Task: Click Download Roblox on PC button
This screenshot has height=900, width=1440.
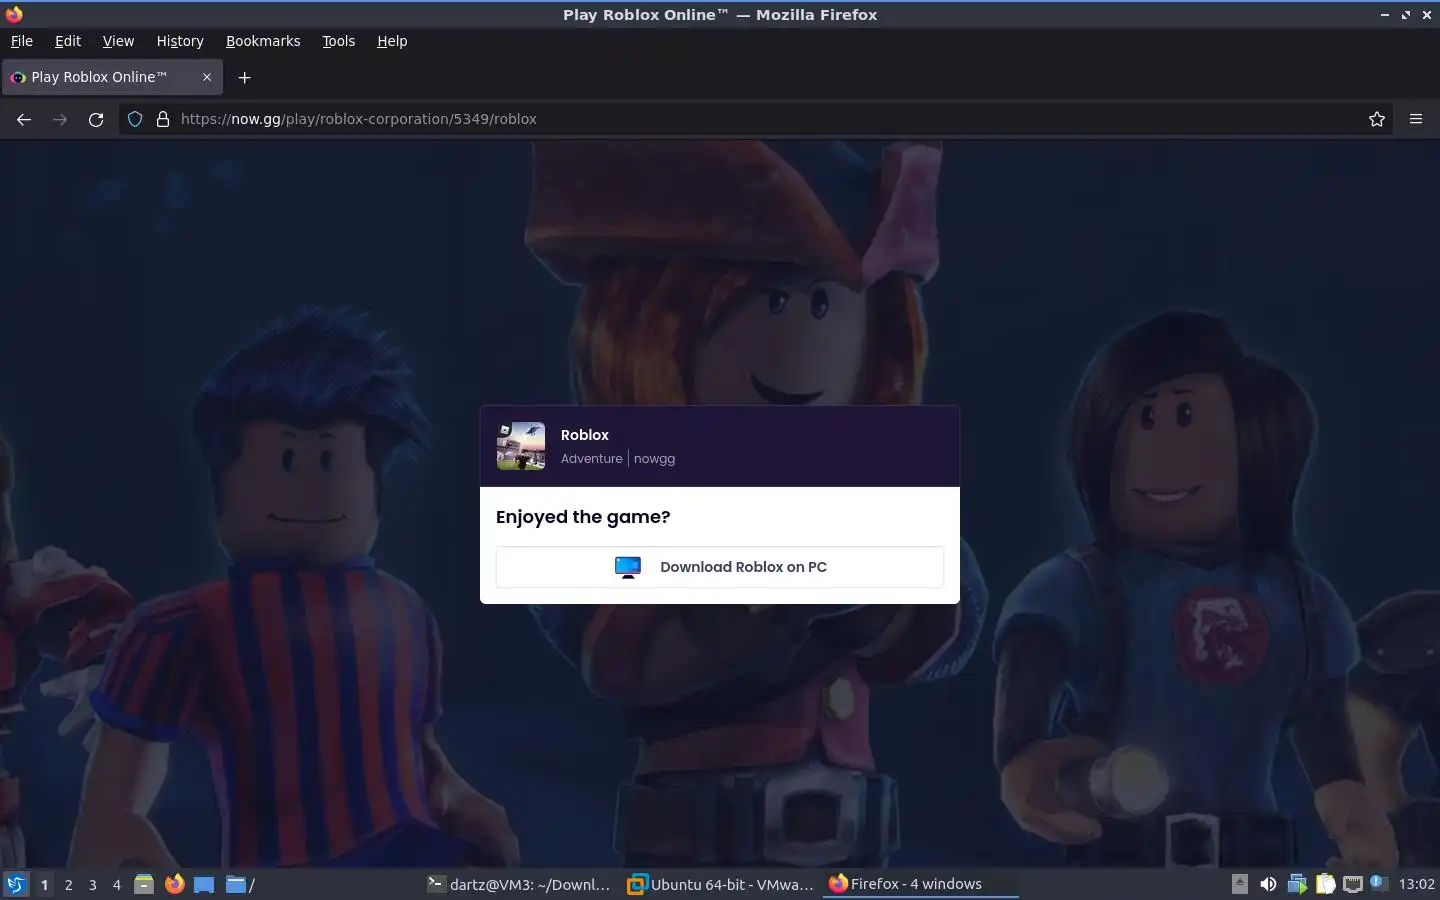Action: click(x=720, y=567)
